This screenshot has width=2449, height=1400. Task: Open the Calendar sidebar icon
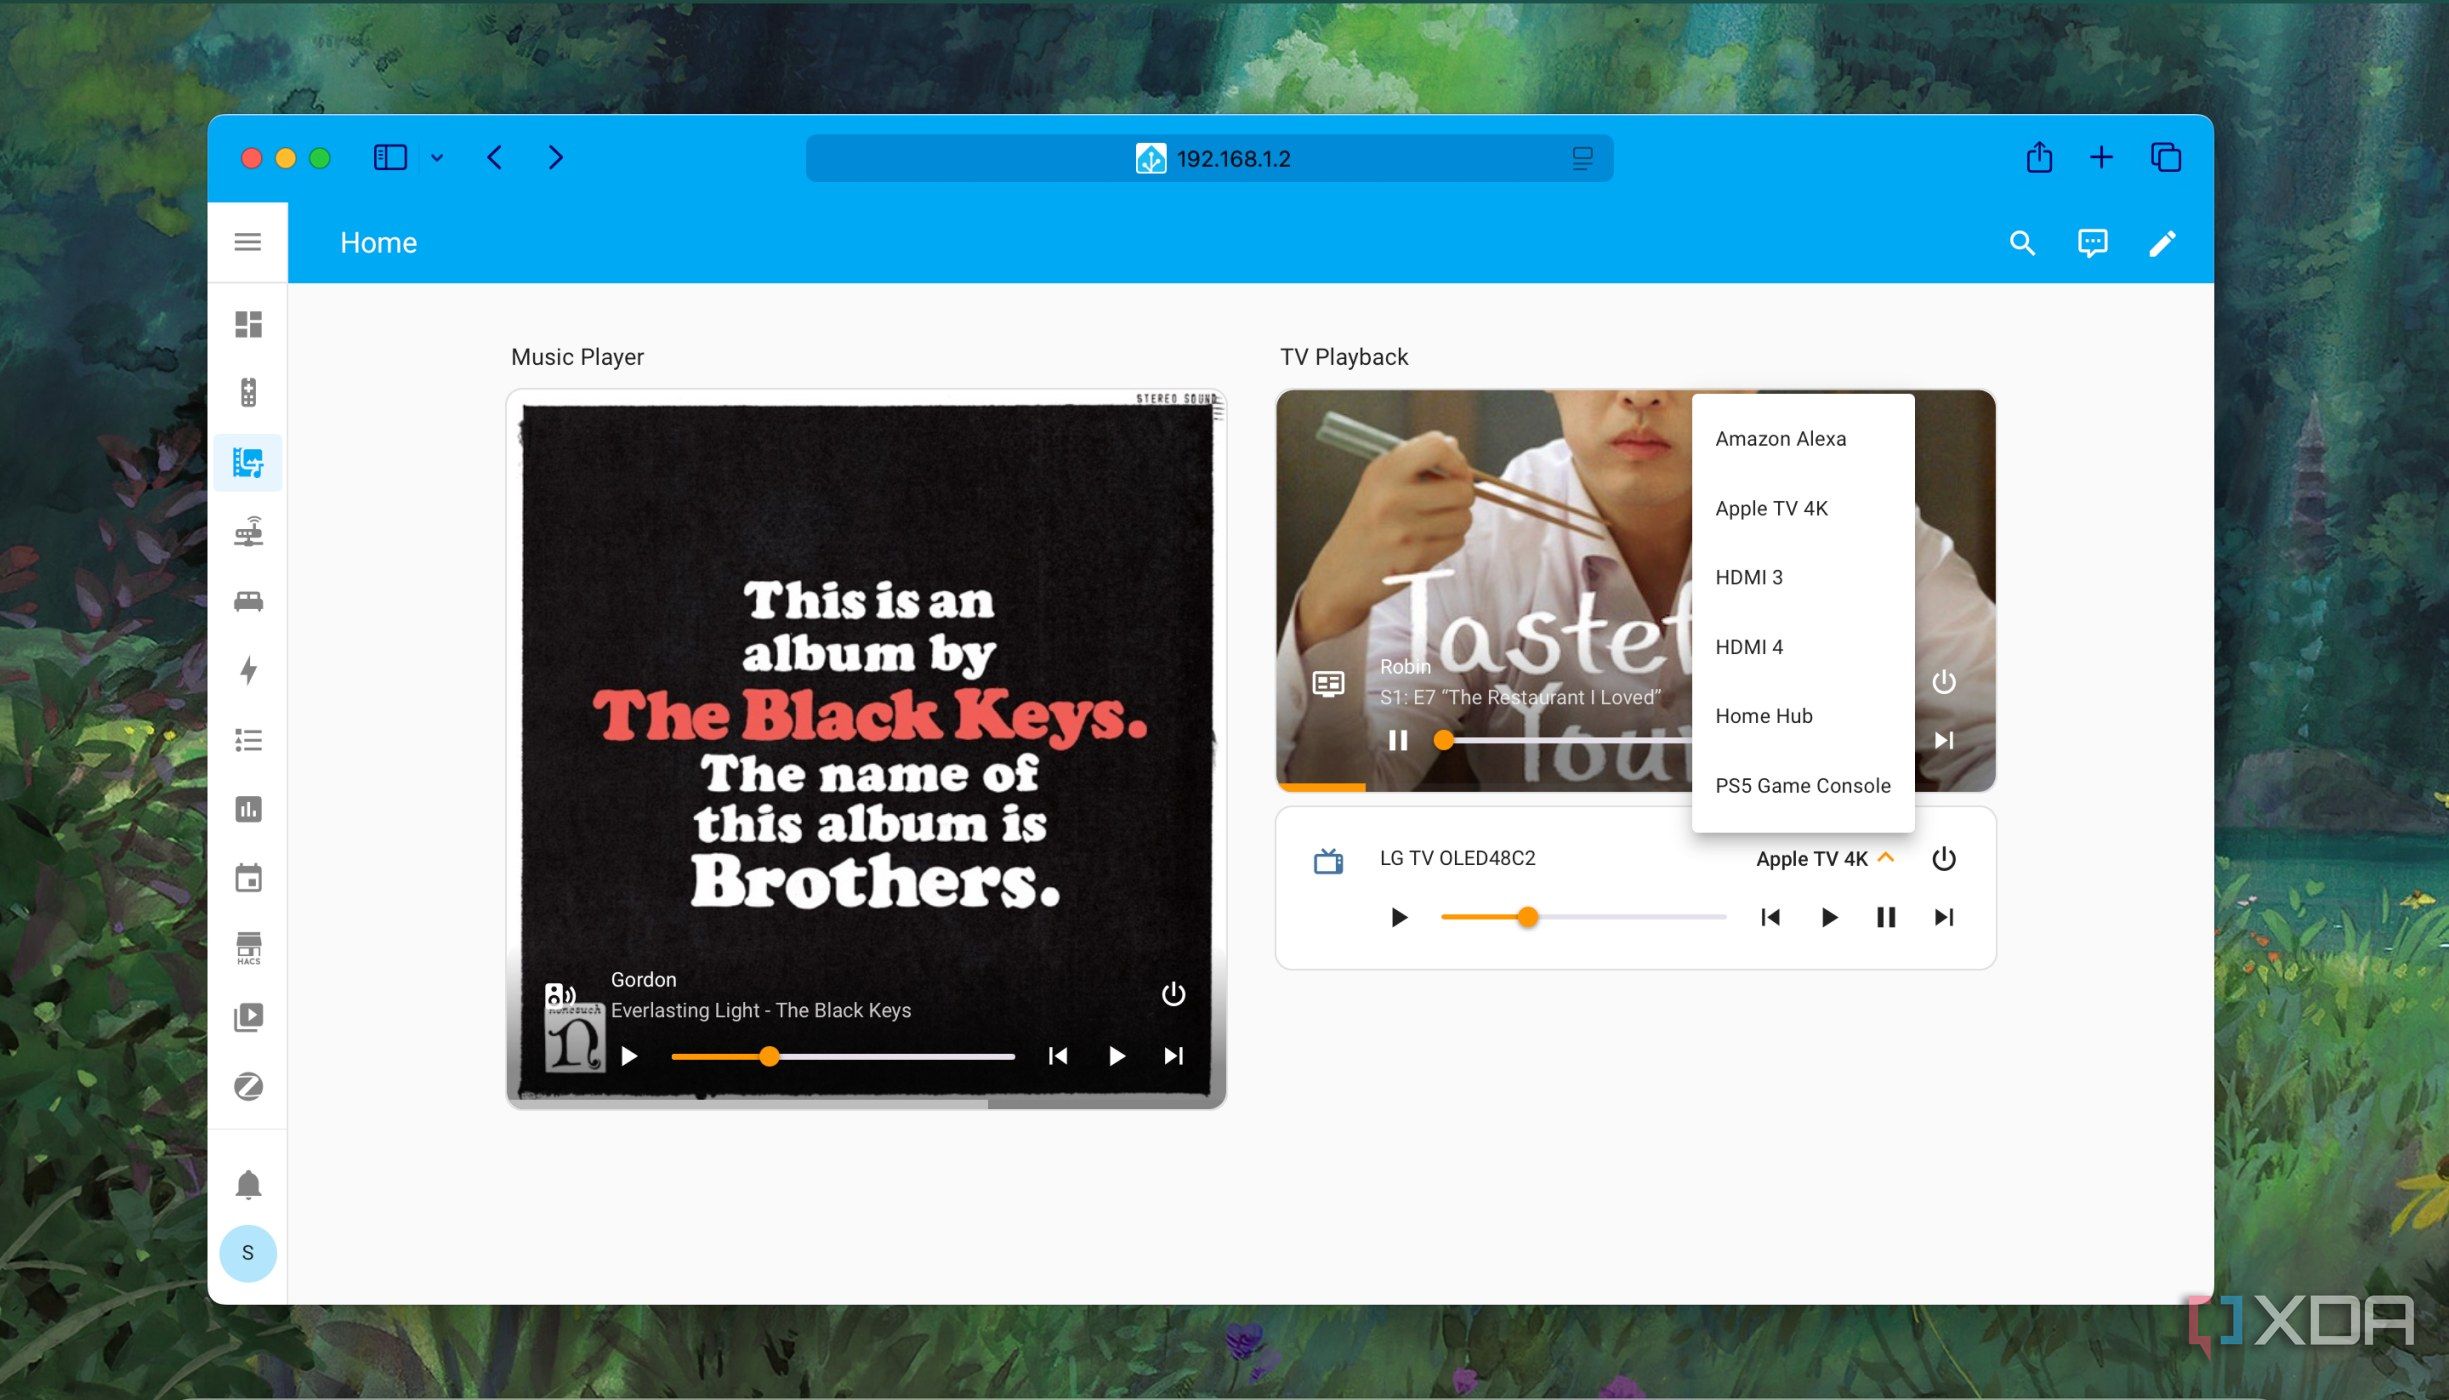tap(248, 878)
